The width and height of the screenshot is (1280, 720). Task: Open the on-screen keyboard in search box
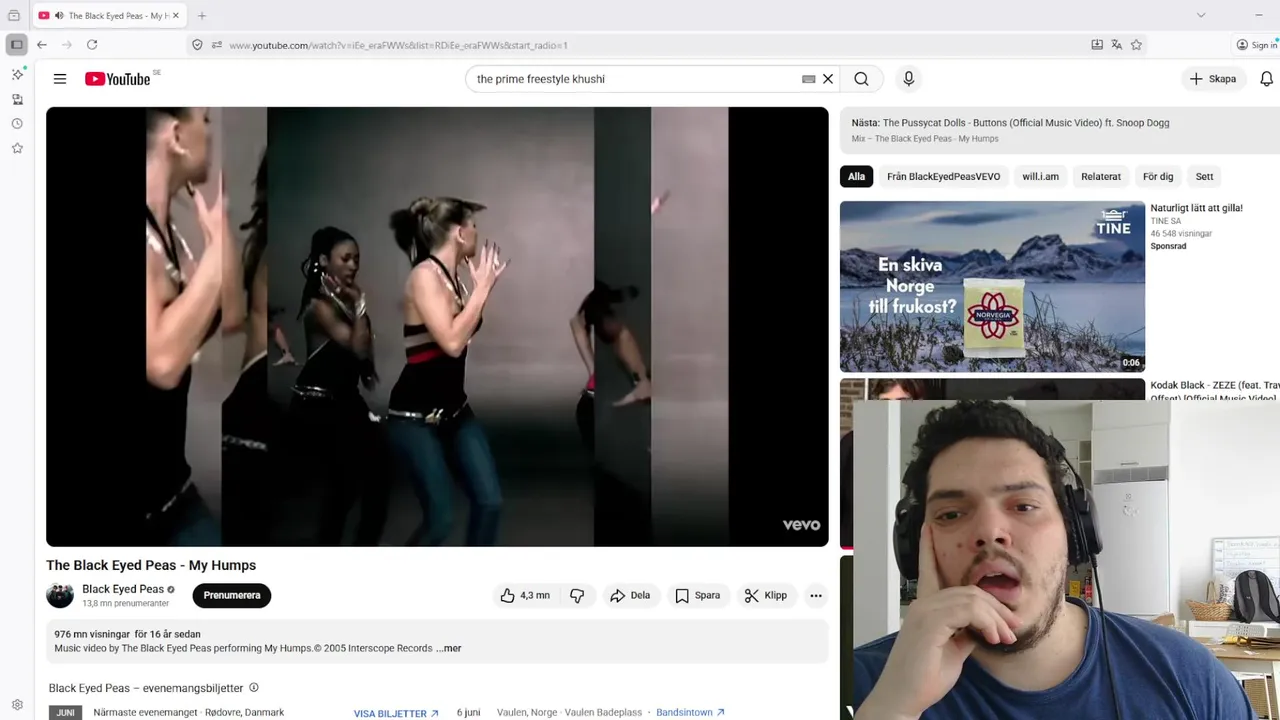pos(809,79)
